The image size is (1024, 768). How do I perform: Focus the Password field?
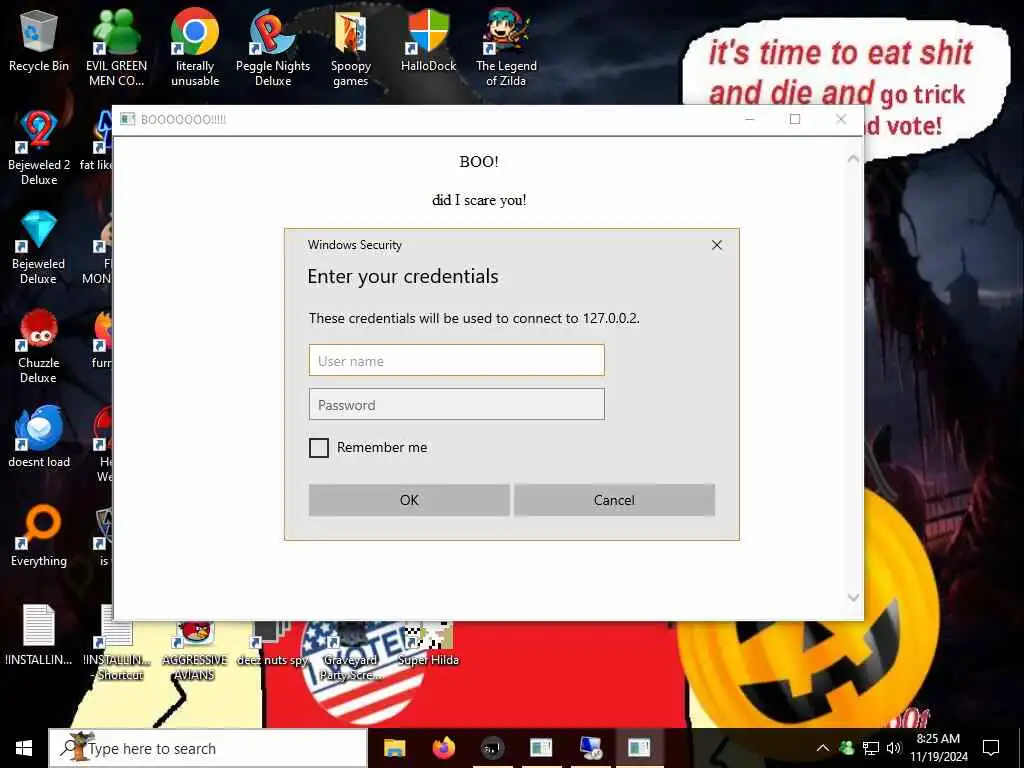(456, 404)
